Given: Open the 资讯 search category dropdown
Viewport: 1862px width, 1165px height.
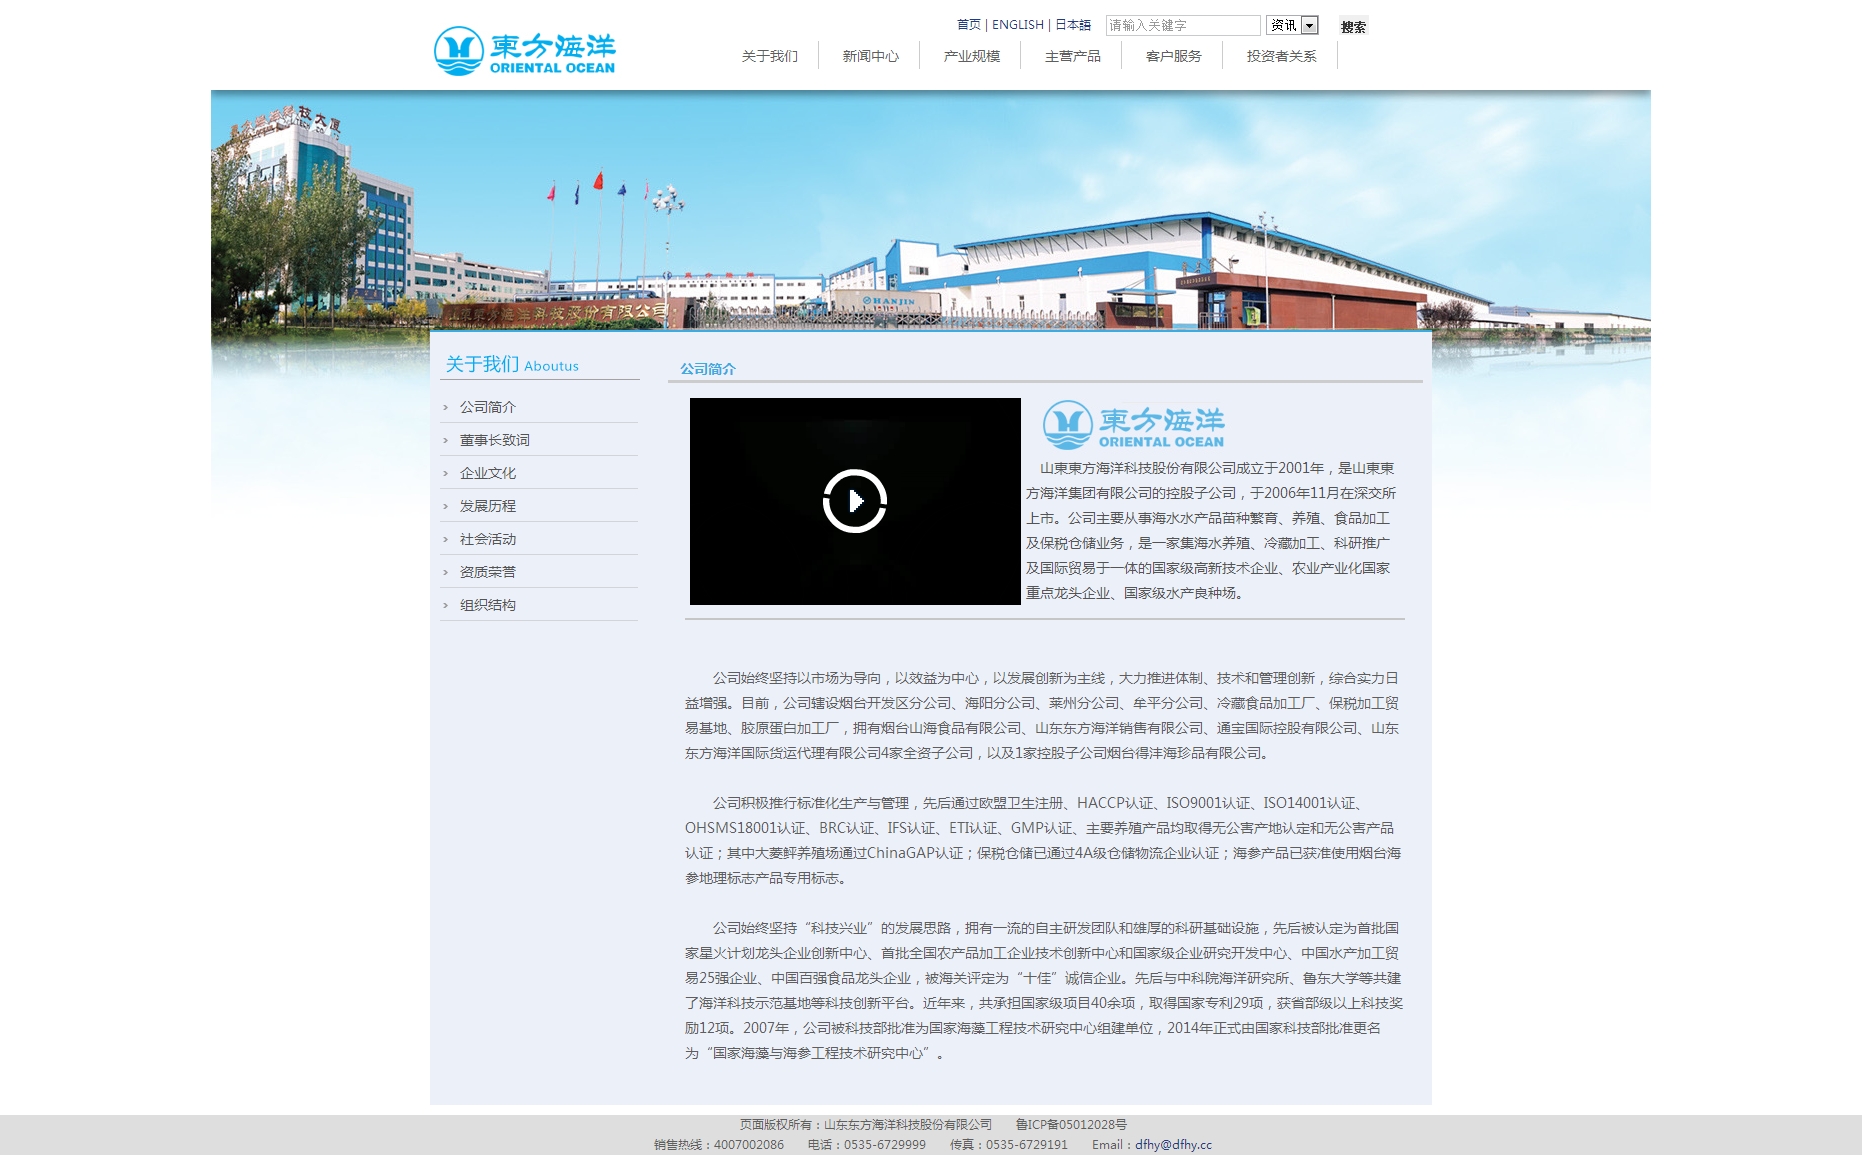Looking at the screenshot, I should 1292,26.
